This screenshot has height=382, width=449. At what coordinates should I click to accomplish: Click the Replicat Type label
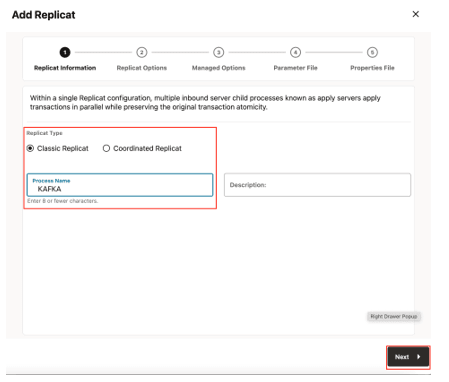[x=44, y=133]
